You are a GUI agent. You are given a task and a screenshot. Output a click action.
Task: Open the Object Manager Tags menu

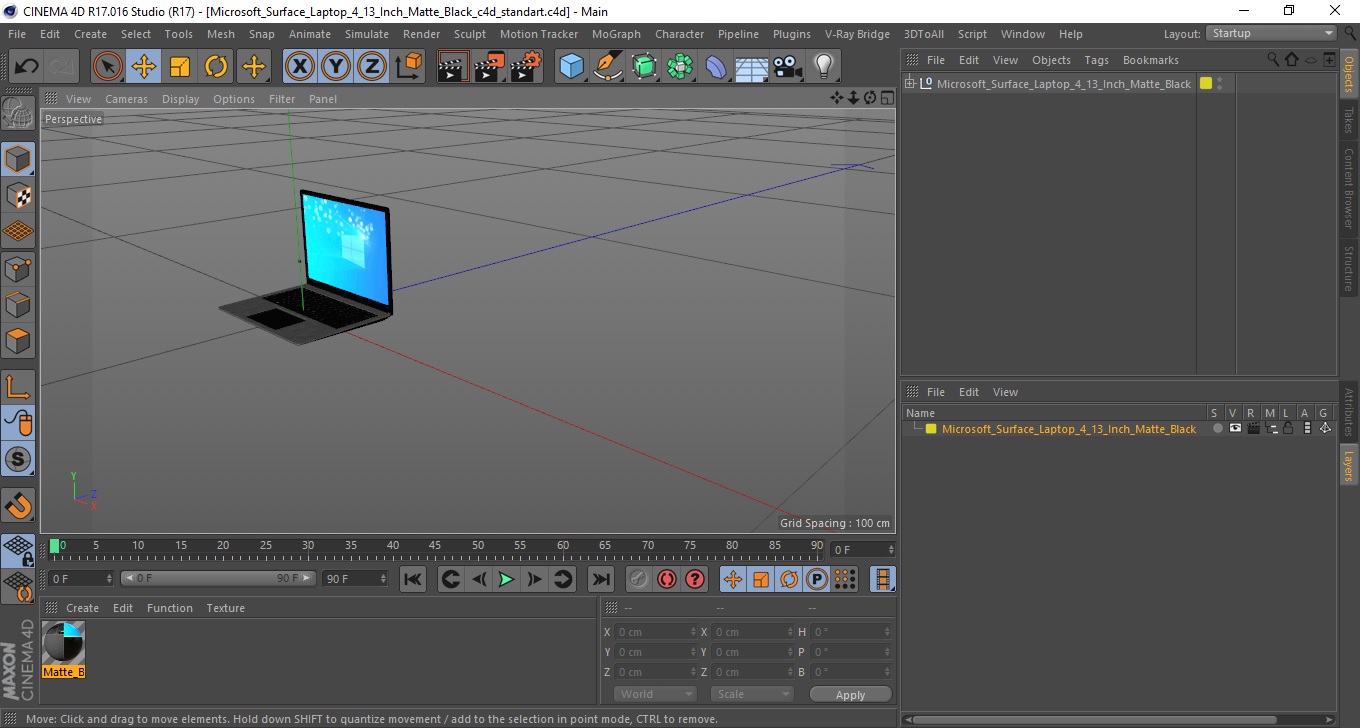tap(1096, 60)
